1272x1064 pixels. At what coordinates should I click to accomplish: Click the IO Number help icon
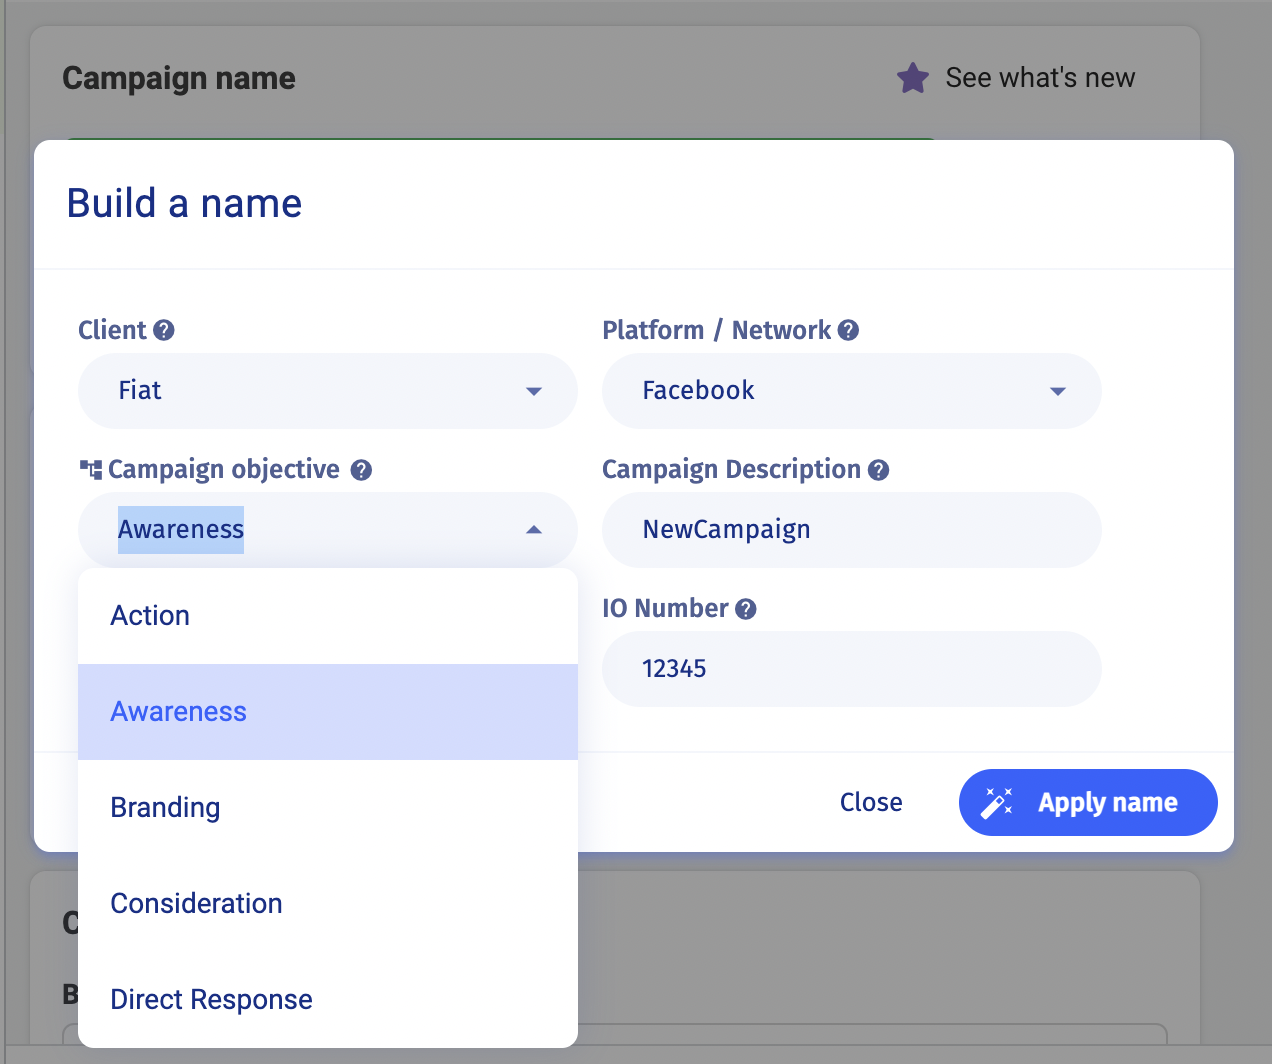pos(745,609)
